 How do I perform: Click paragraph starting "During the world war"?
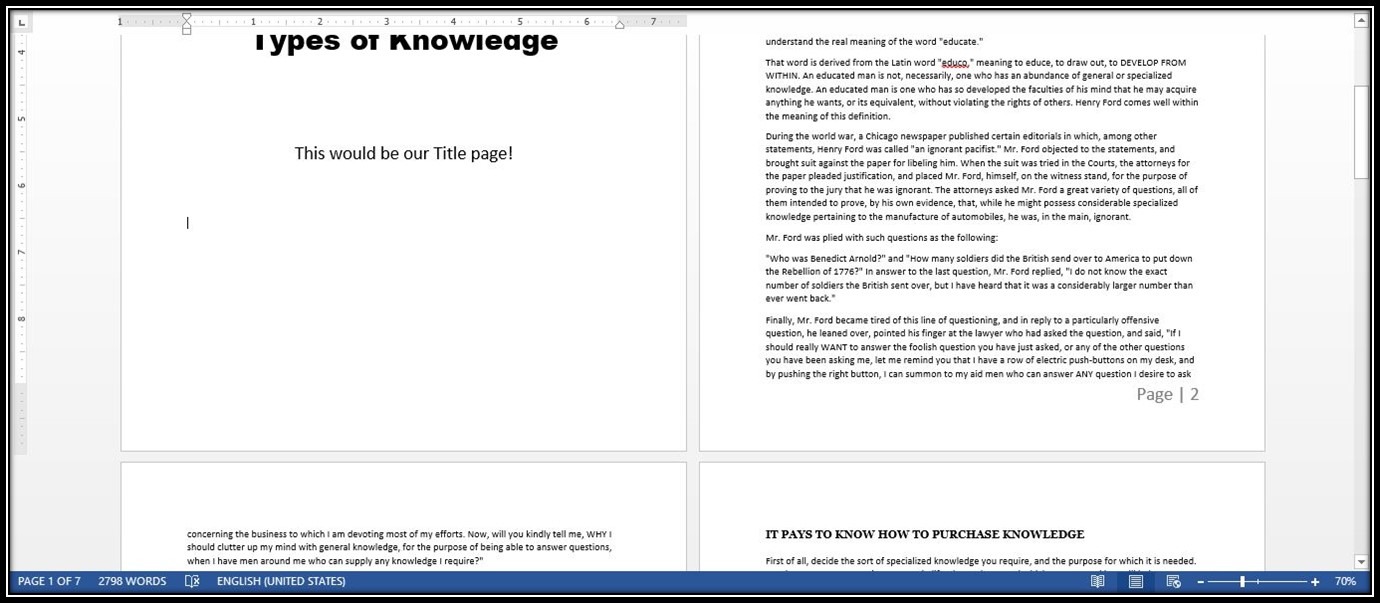[982, 176]
